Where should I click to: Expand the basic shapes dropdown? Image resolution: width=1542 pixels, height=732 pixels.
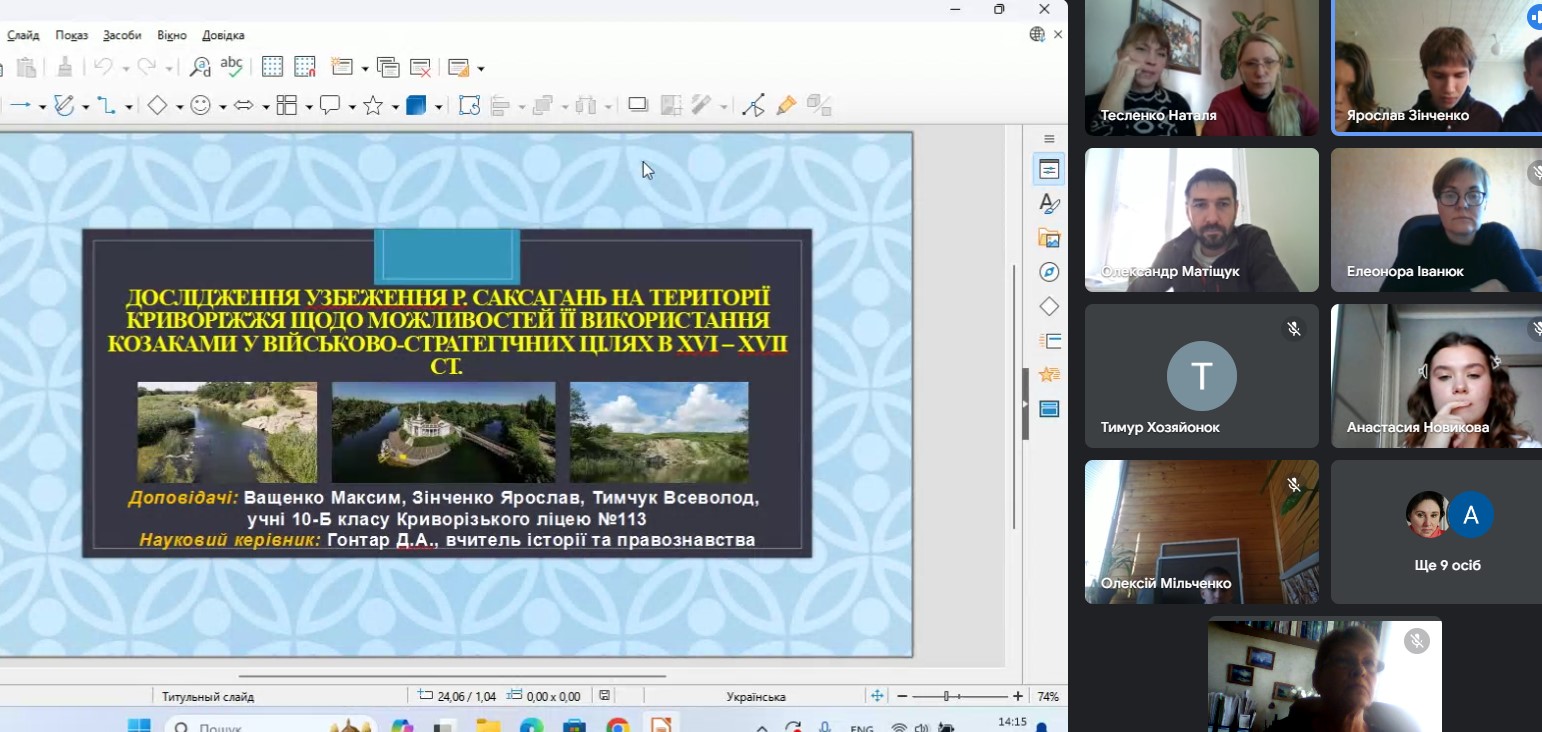point(179,106)
